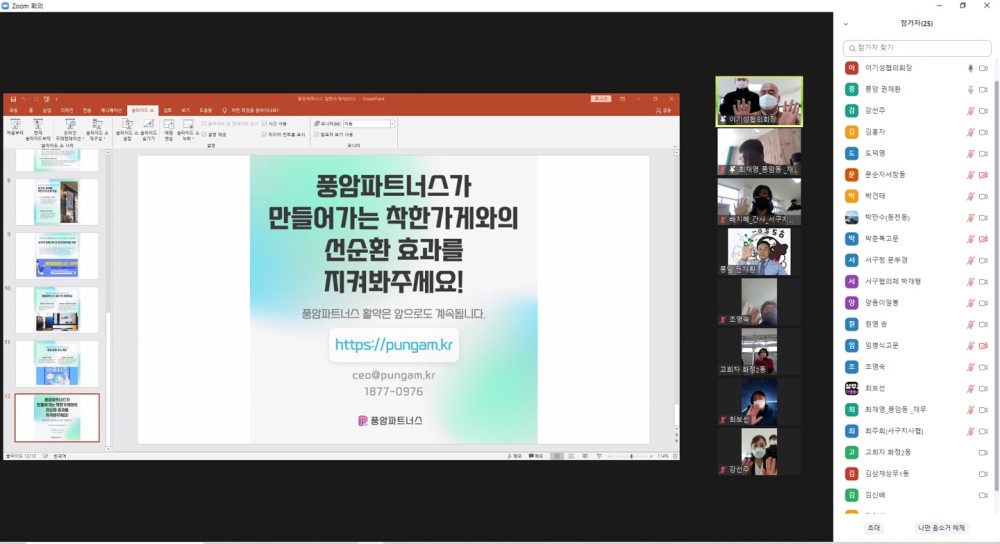1000x544 pixels.
Task: Collapse the Zoom participants panel chevron
Action: click(x=846, y=24)
